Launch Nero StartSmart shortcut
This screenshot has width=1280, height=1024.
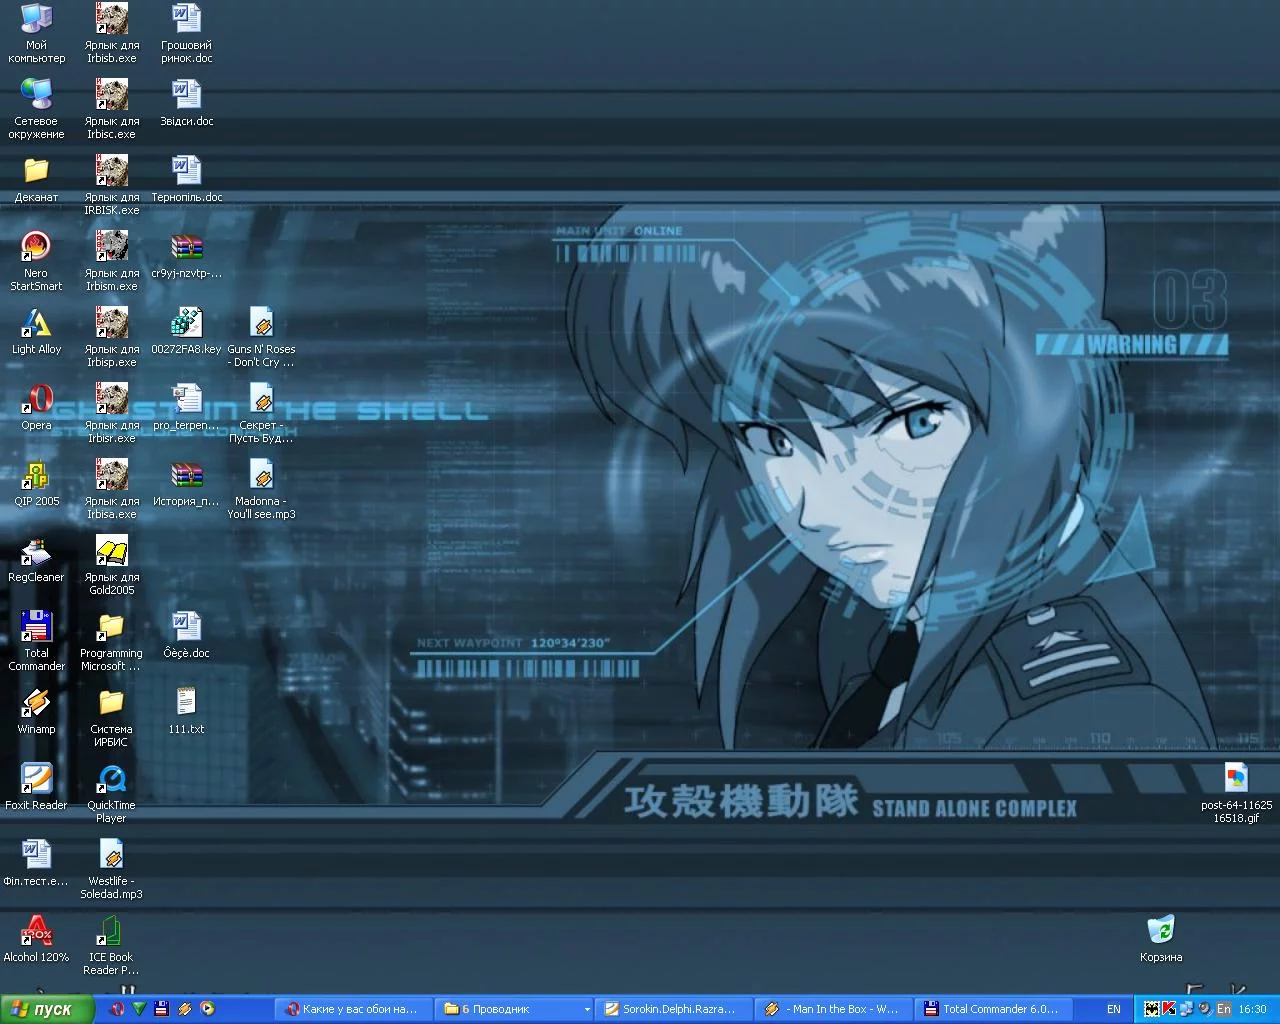[36, 261]
